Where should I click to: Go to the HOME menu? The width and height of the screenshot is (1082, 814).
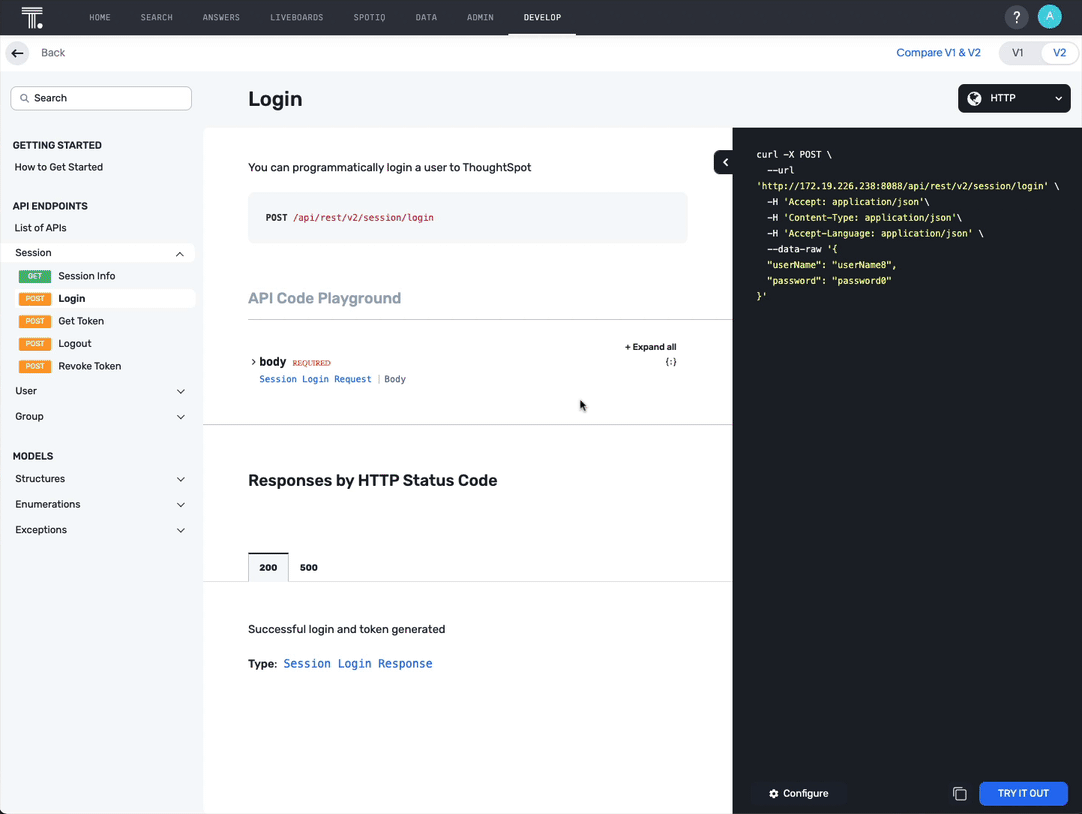click(x=100, y=18)
